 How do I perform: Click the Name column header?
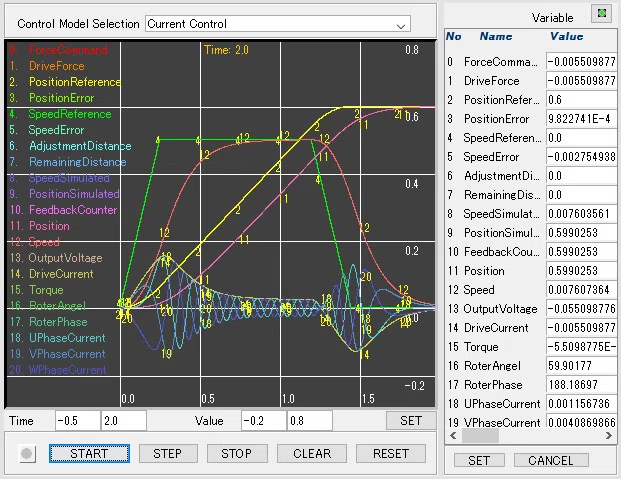(x=496, y=36)
